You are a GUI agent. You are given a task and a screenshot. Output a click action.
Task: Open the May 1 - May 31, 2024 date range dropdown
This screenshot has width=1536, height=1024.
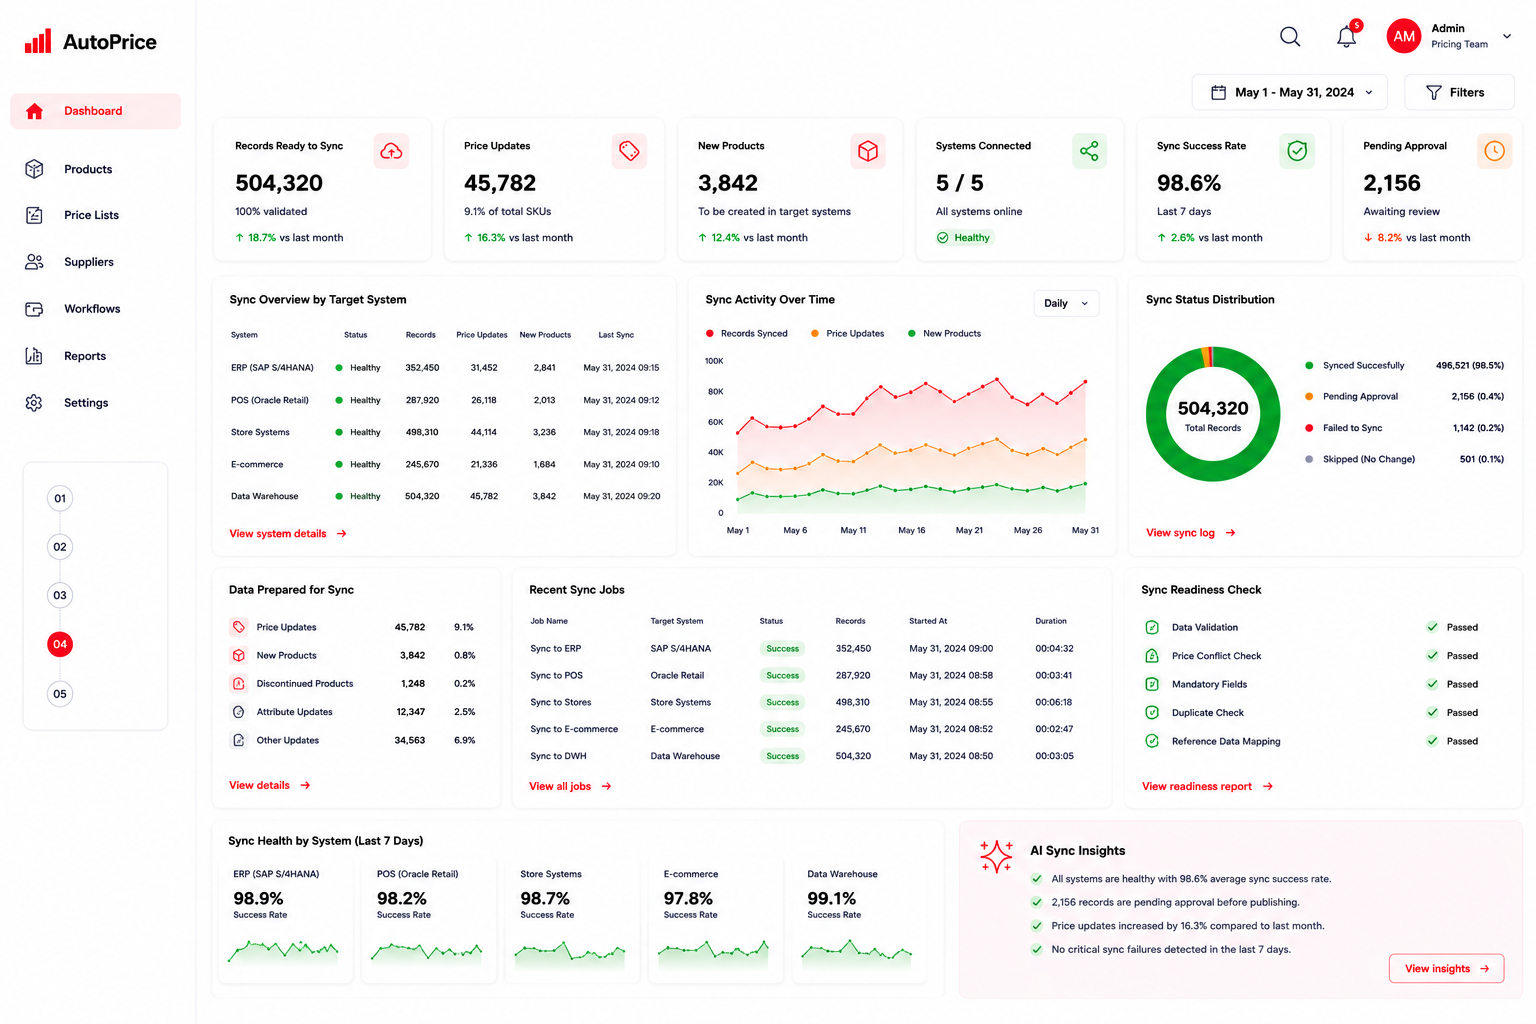point(1289,92)
